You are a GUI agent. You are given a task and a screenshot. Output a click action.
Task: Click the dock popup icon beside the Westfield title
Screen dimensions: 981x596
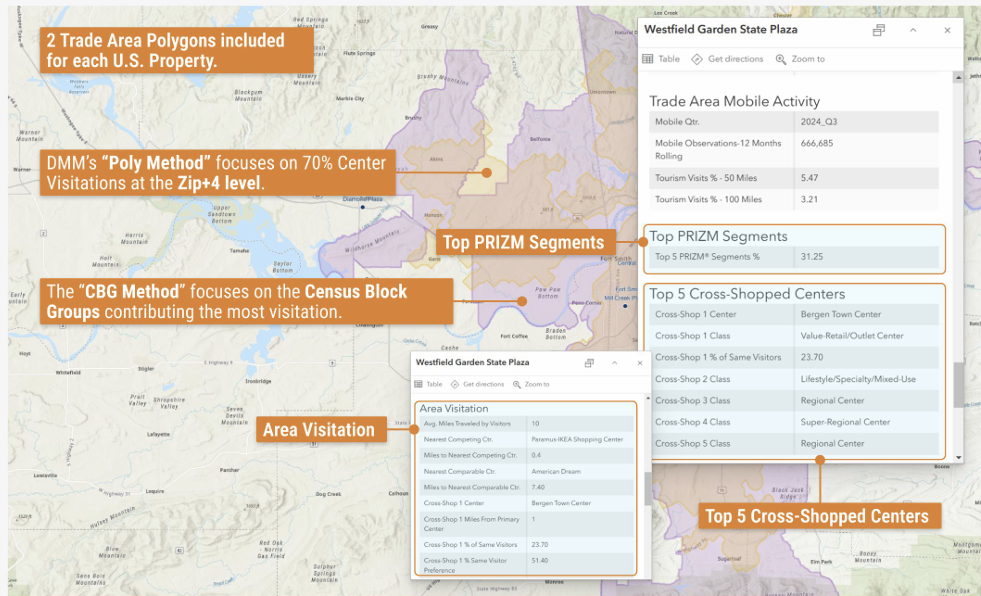pyautogui.click(x=879, y=30)
